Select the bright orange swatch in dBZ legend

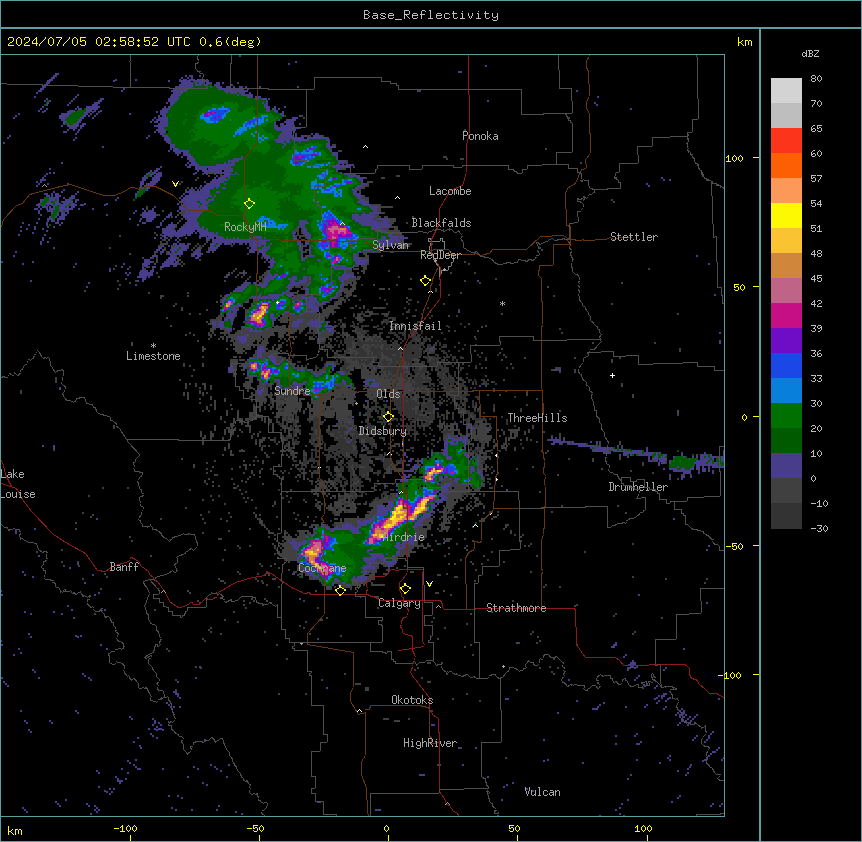coord(786,165)
